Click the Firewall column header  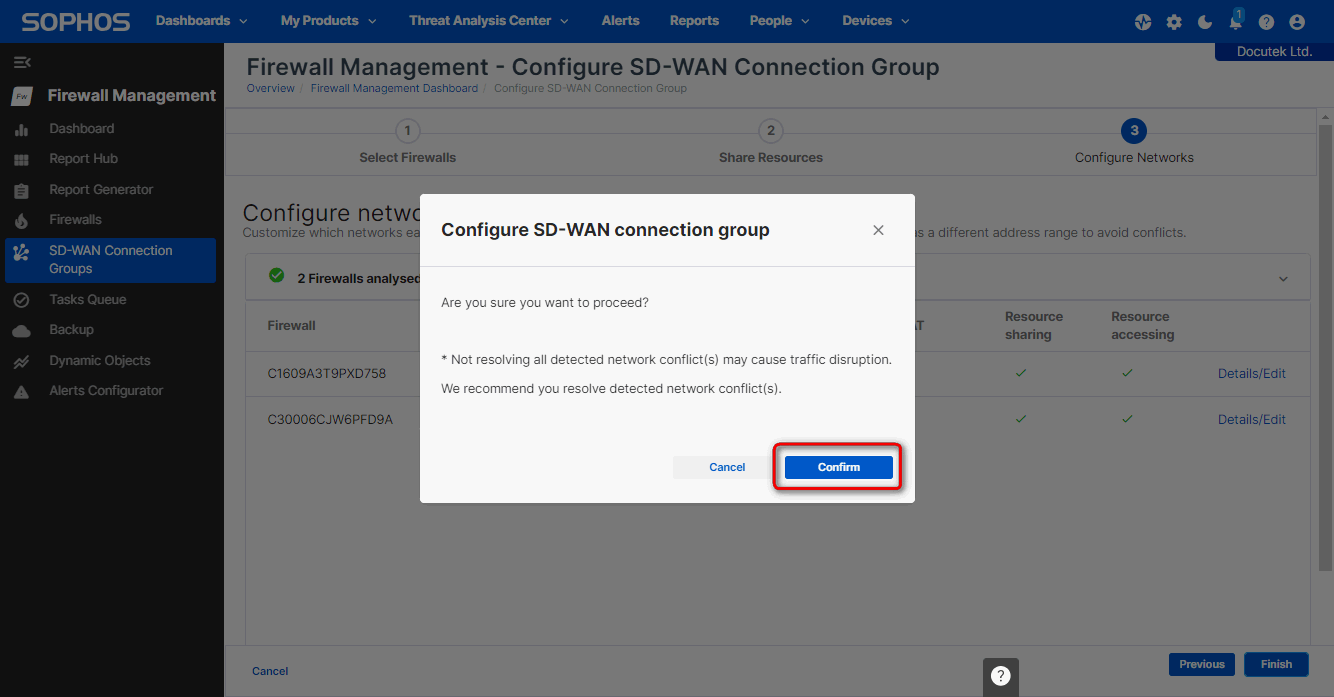pos(291,326)
